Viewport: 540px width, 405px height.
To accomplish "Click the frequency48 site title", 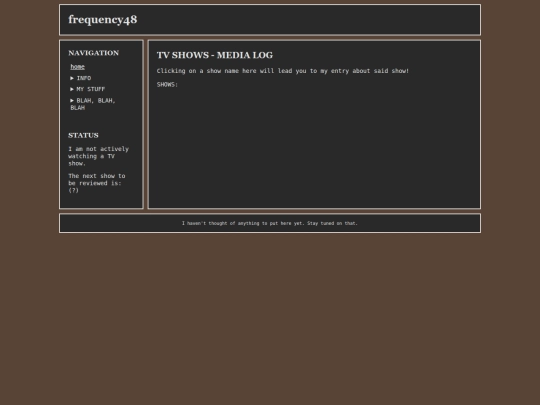I will 103,20.
